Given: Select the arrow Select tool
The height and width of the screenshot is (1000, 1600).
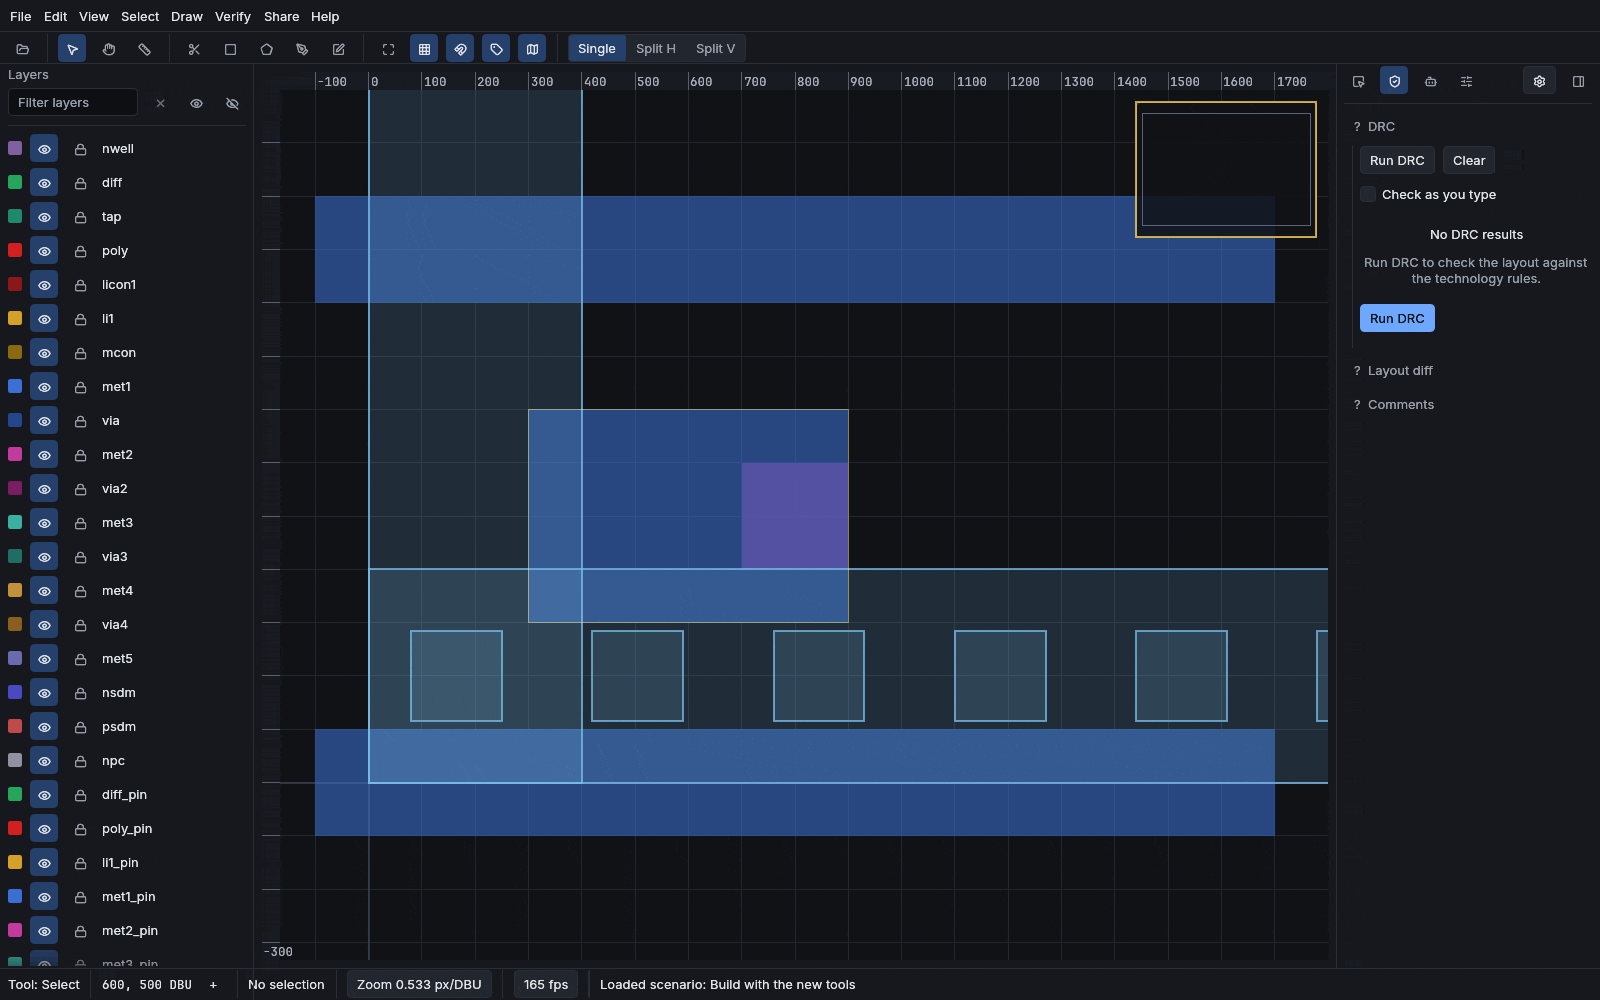Looking at the screenshot, I should (x=72, y=49).
